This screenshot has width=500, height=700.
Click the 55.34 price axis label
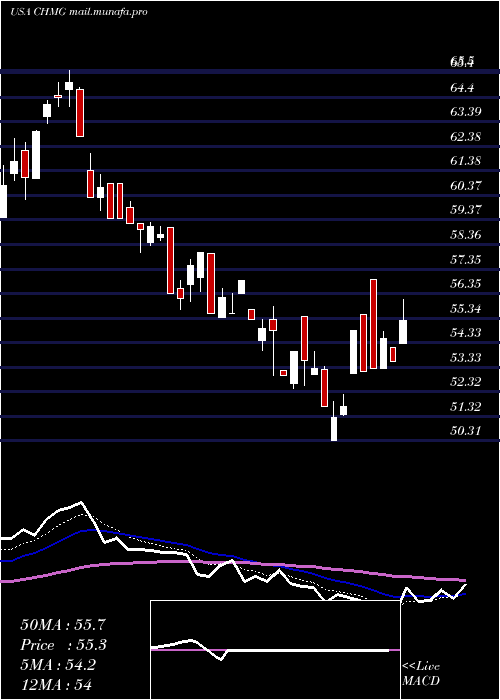(x=465, y=308)
